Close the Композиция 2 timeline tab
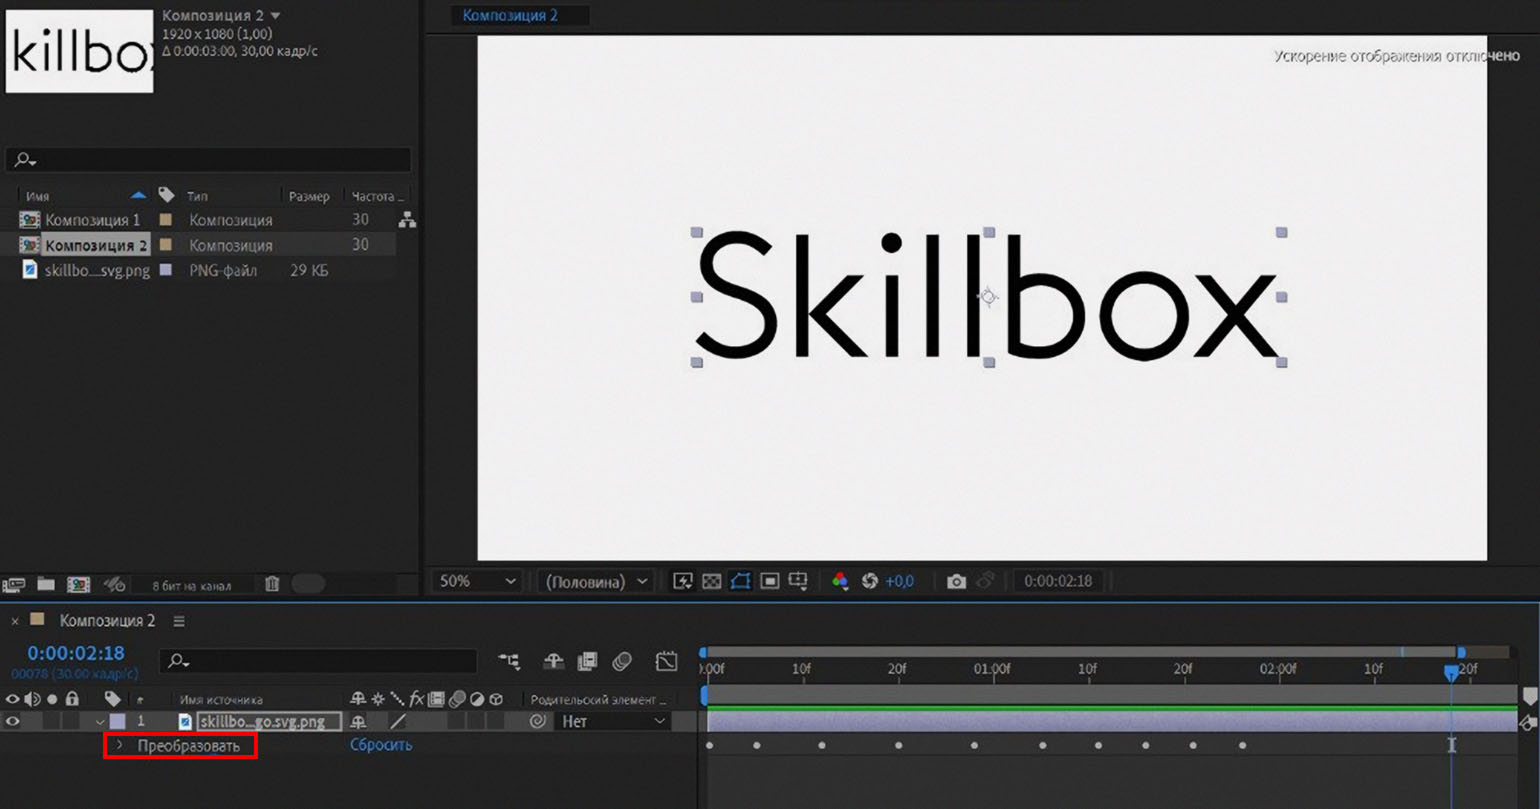Image resolution: width=1540 pixels, height=809 pixels. tap(15, 621)
